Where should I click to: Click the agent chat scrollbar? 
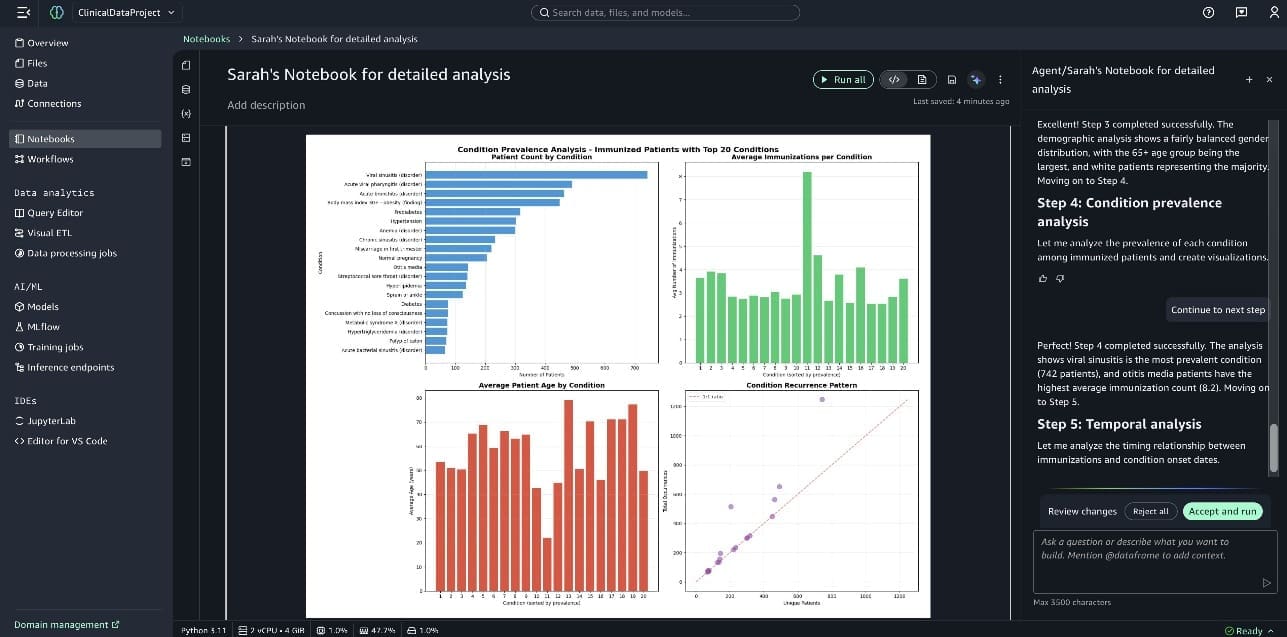[1273, 447]
